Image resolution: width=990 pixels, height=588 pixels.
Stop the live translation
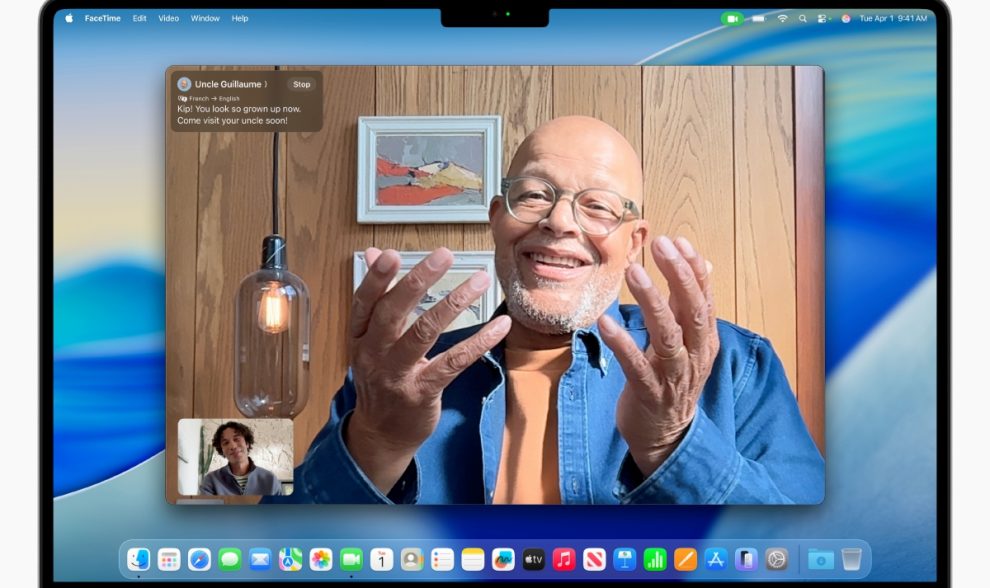(x=301, y=85)
